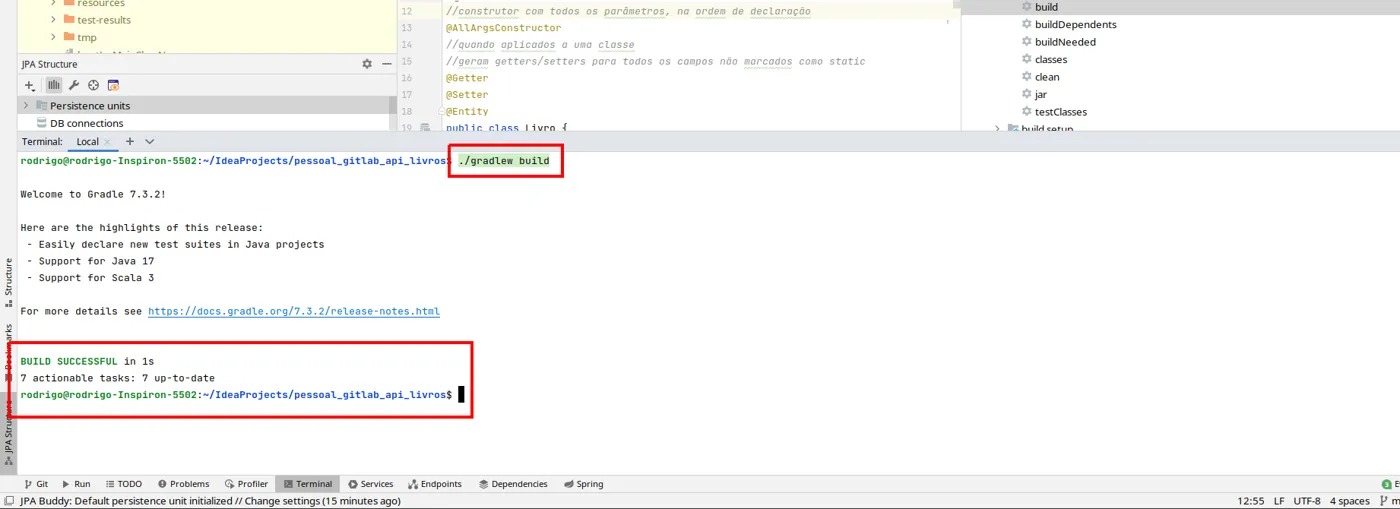Image resolution: width=1400 pixels, height=509 pixels.
Task: Expand the test-results folder
Action: (x=54, y=19)
